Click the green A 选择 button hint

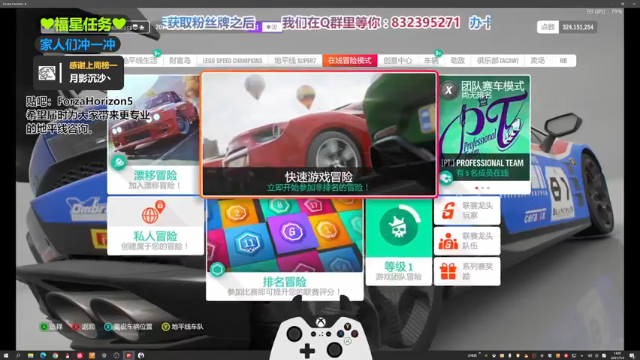[x=51, y=327]
